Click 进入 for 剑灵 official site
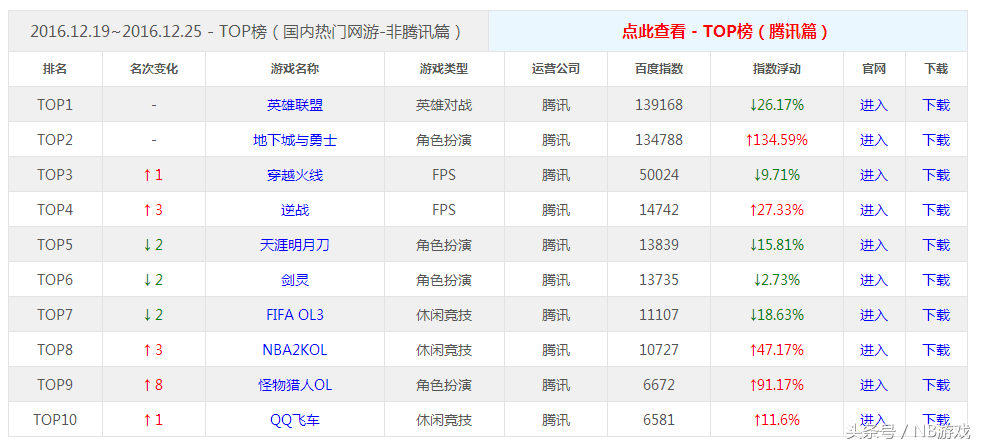This screenshot has height=446, width=981. (874, 280)
